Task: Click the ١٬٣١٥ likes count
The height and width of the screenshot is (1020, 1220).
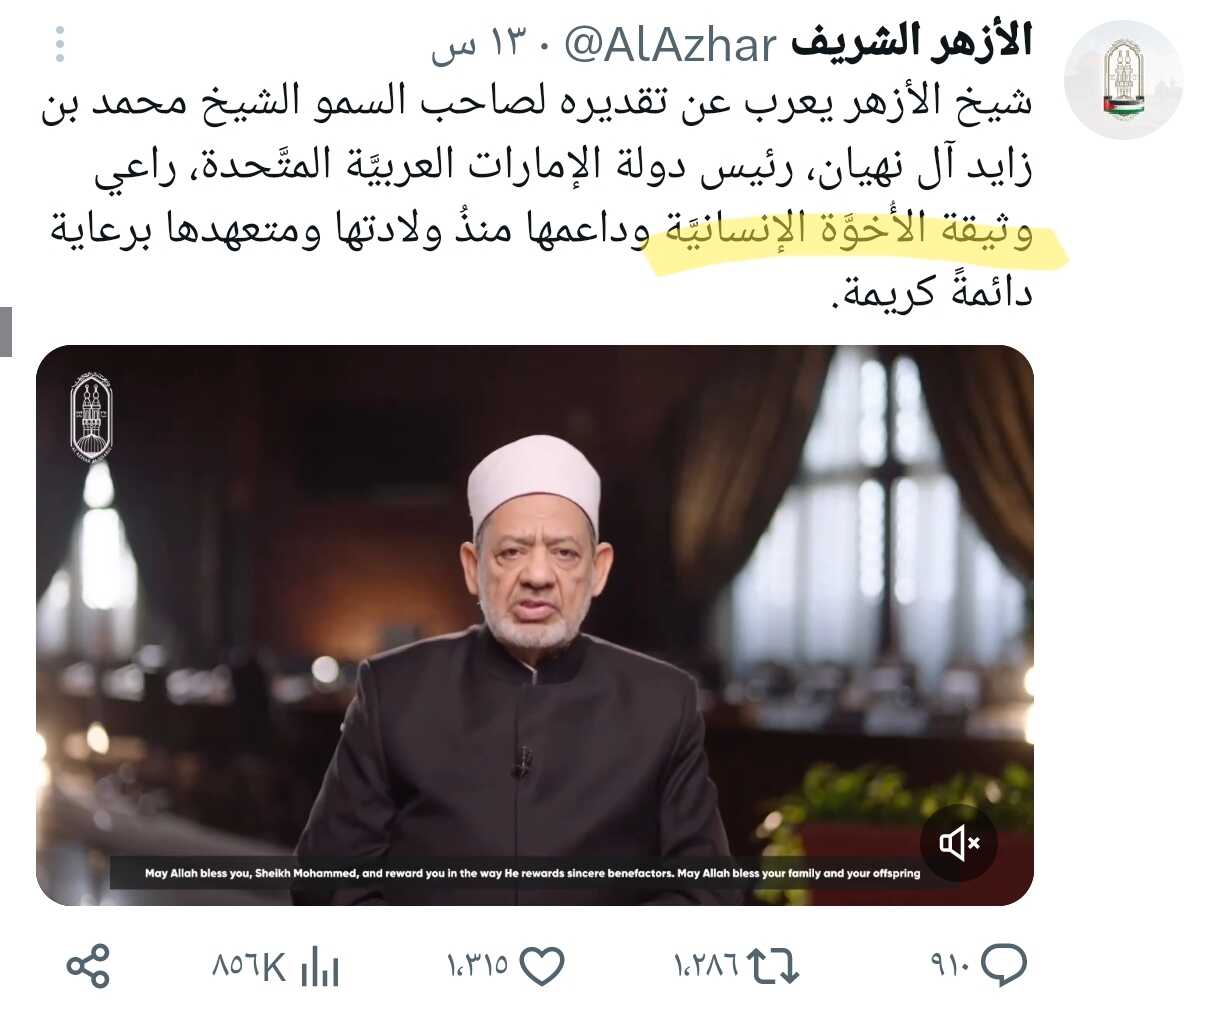Action: [478, 967]
